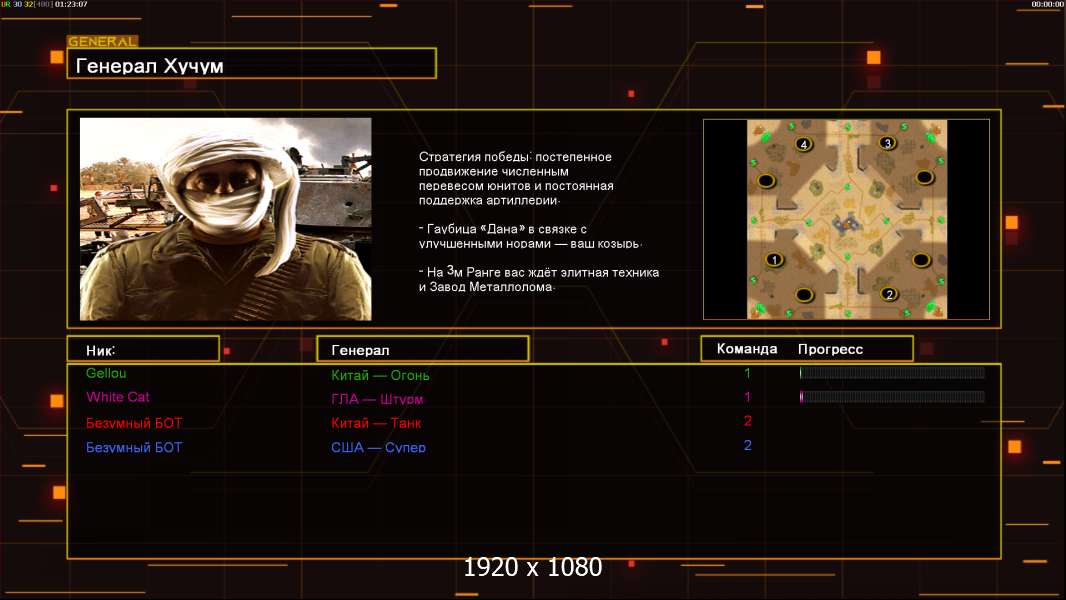The image size is (1066, 600).
Task: Select the 'Генерал' column header
Action: click(x=422, y=349)
